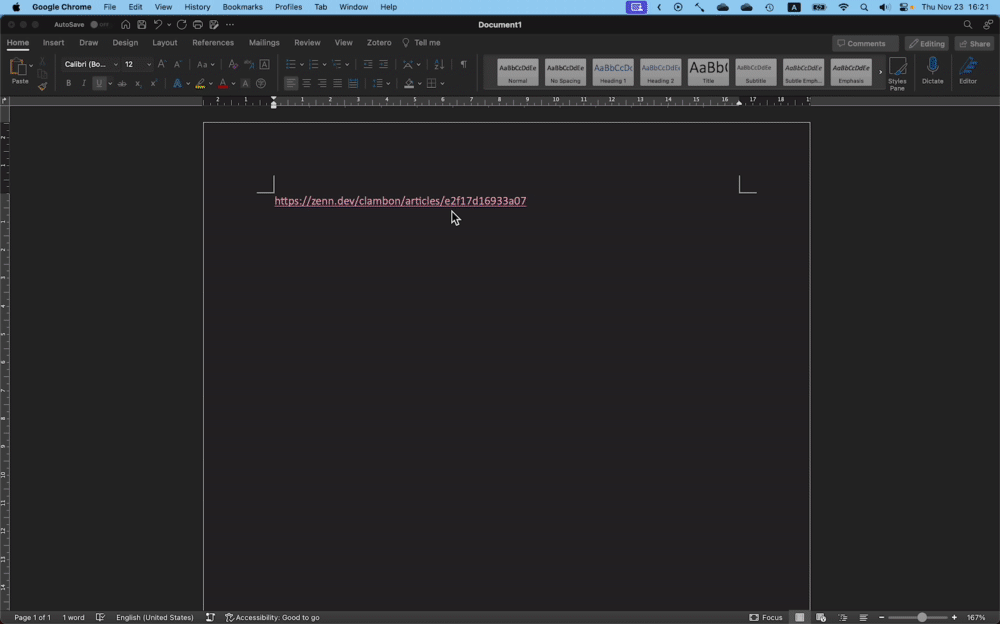Center align the text

(307, 84)
